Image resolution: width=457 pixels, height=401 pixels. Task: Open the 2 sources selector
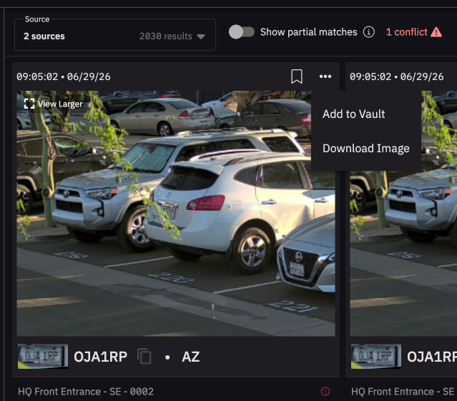(115, 35)
